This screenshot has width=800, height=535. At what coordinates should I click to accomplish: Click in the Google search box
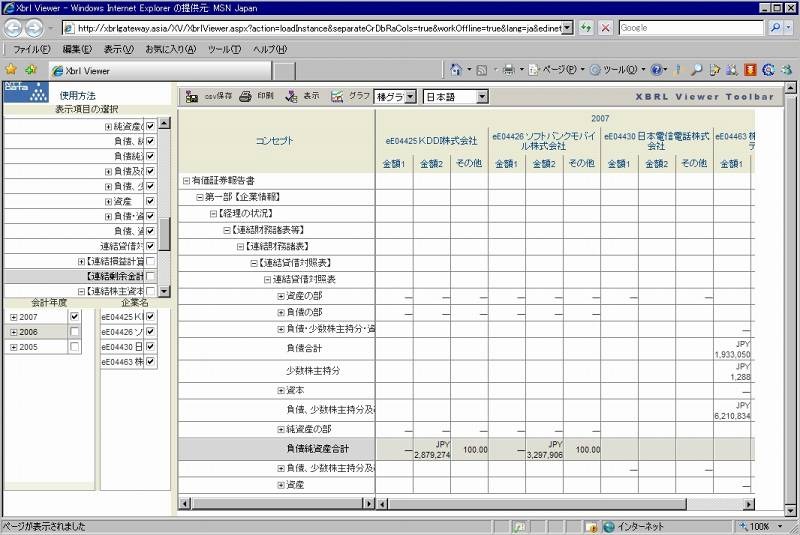(x=691, y=28)
